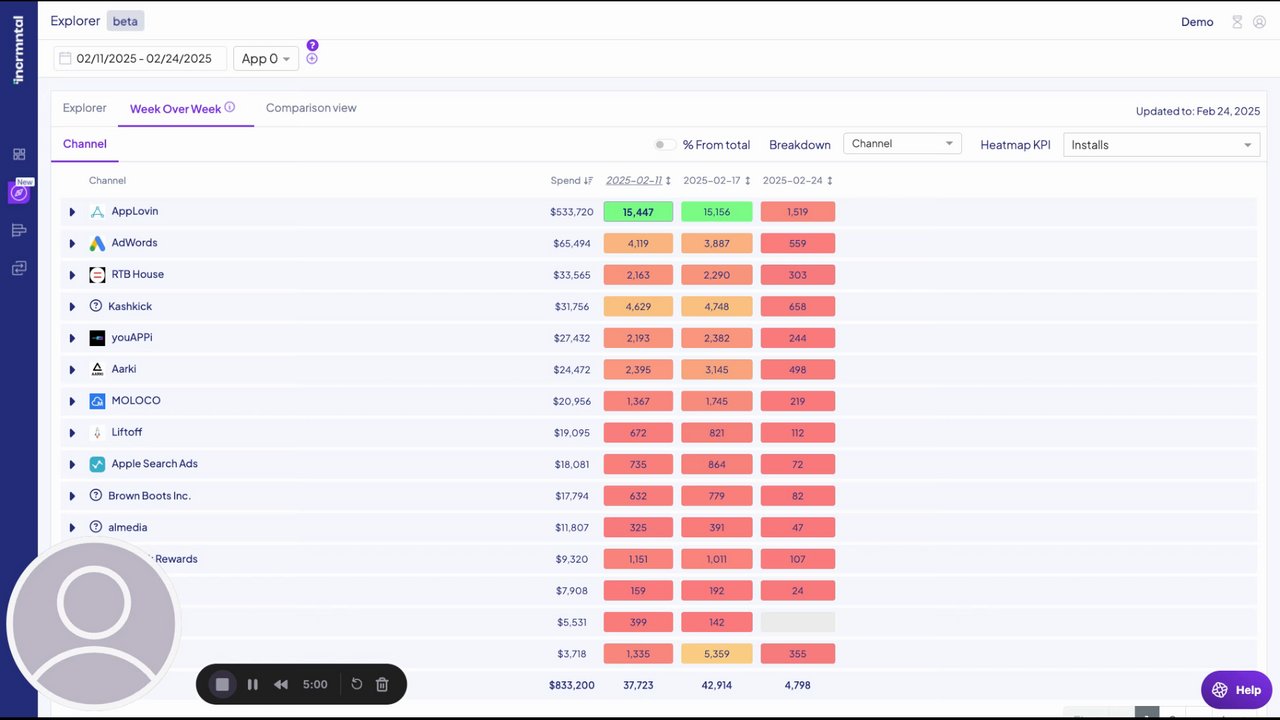Screen dimensions: 1280x720
Task: Click the AppLovin channel logo
Action: pos(97,212)
